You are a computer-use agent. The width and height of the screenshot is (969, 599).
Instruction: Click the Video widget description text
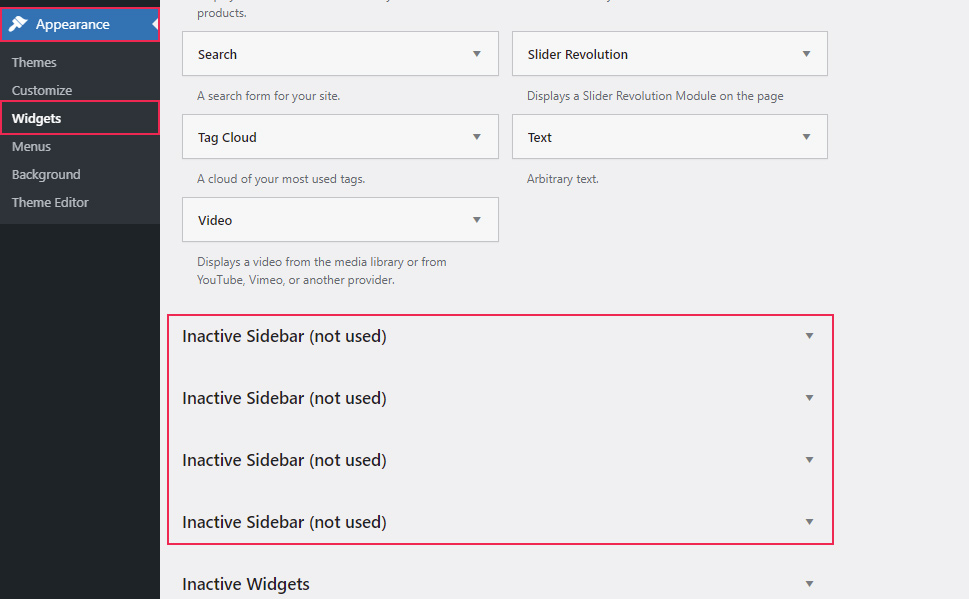coord(321,271)
